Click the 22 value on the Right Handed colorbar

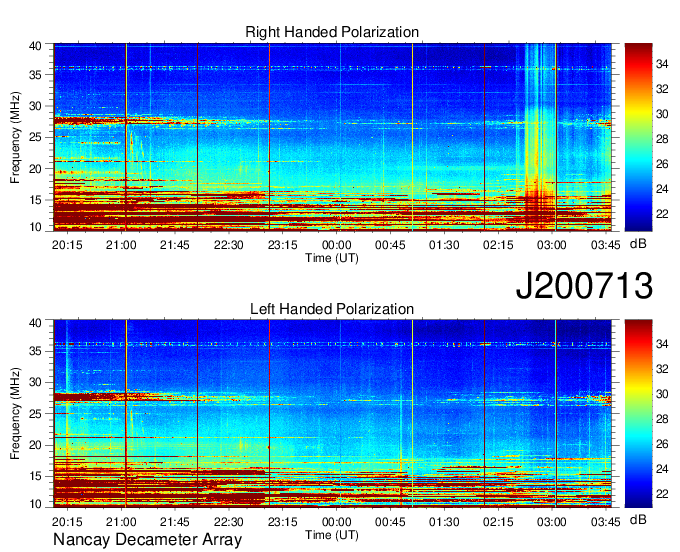click(x=662, y=214)
